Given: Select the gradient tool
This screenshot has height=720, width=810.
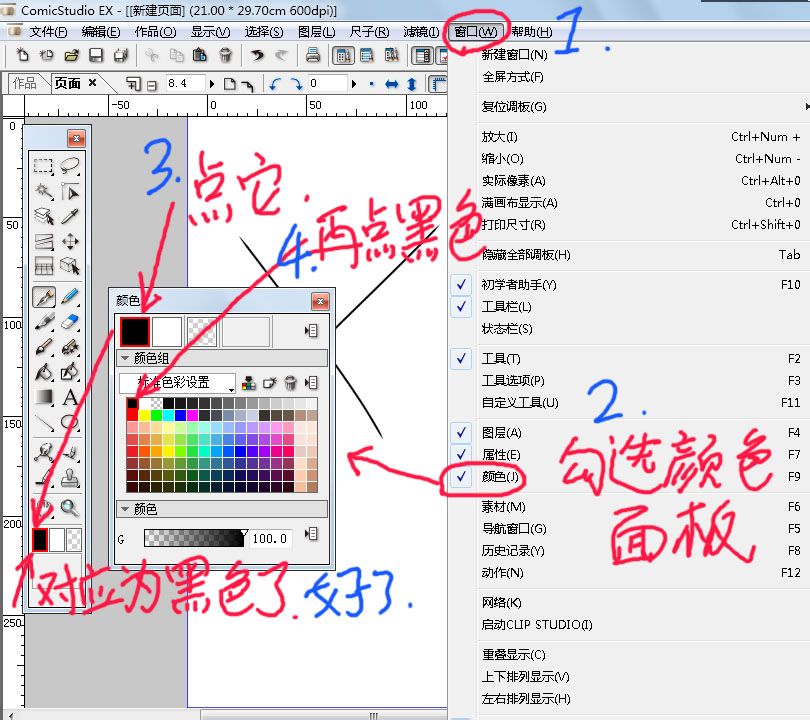Looking at the screenshot, I should [x=43, y=397].
